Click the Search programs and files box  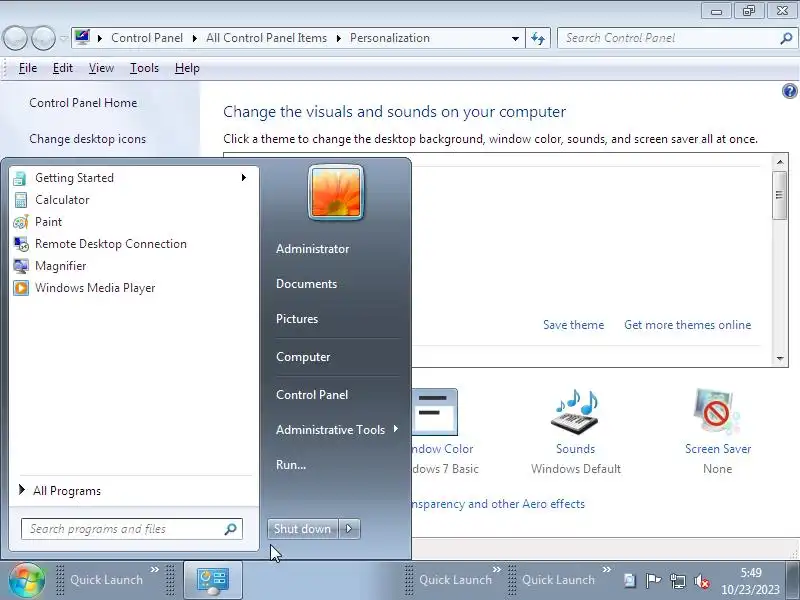point(132,529)
